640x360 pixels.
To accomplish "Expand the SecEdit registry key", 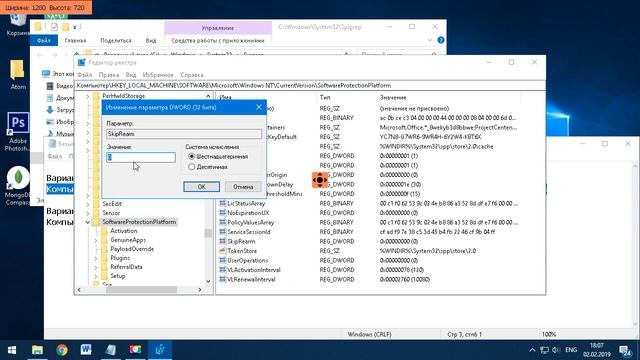I will 88,204.
